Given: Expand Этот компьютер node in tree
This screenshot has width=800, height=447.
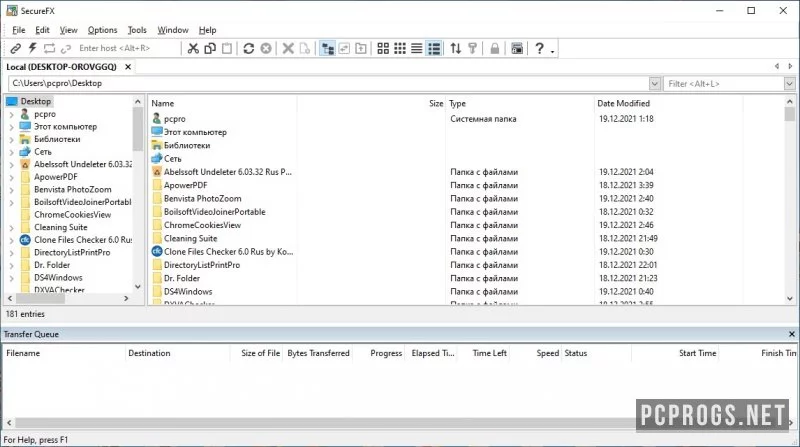Looking at the screenshot, I should point(11,127).
